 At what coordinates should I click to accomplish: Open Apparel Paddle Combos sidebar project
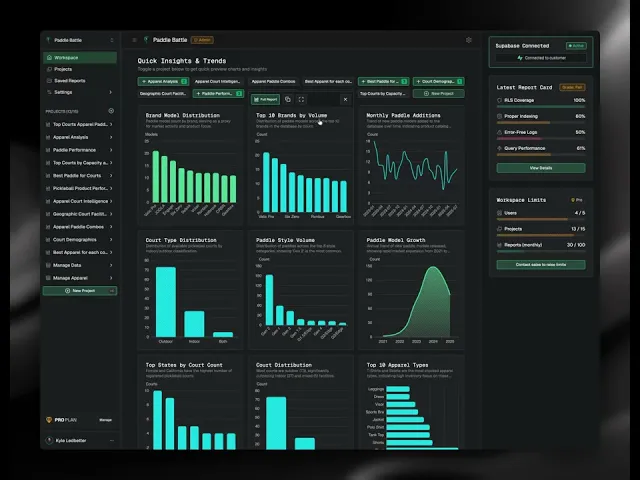pos(80,227)
